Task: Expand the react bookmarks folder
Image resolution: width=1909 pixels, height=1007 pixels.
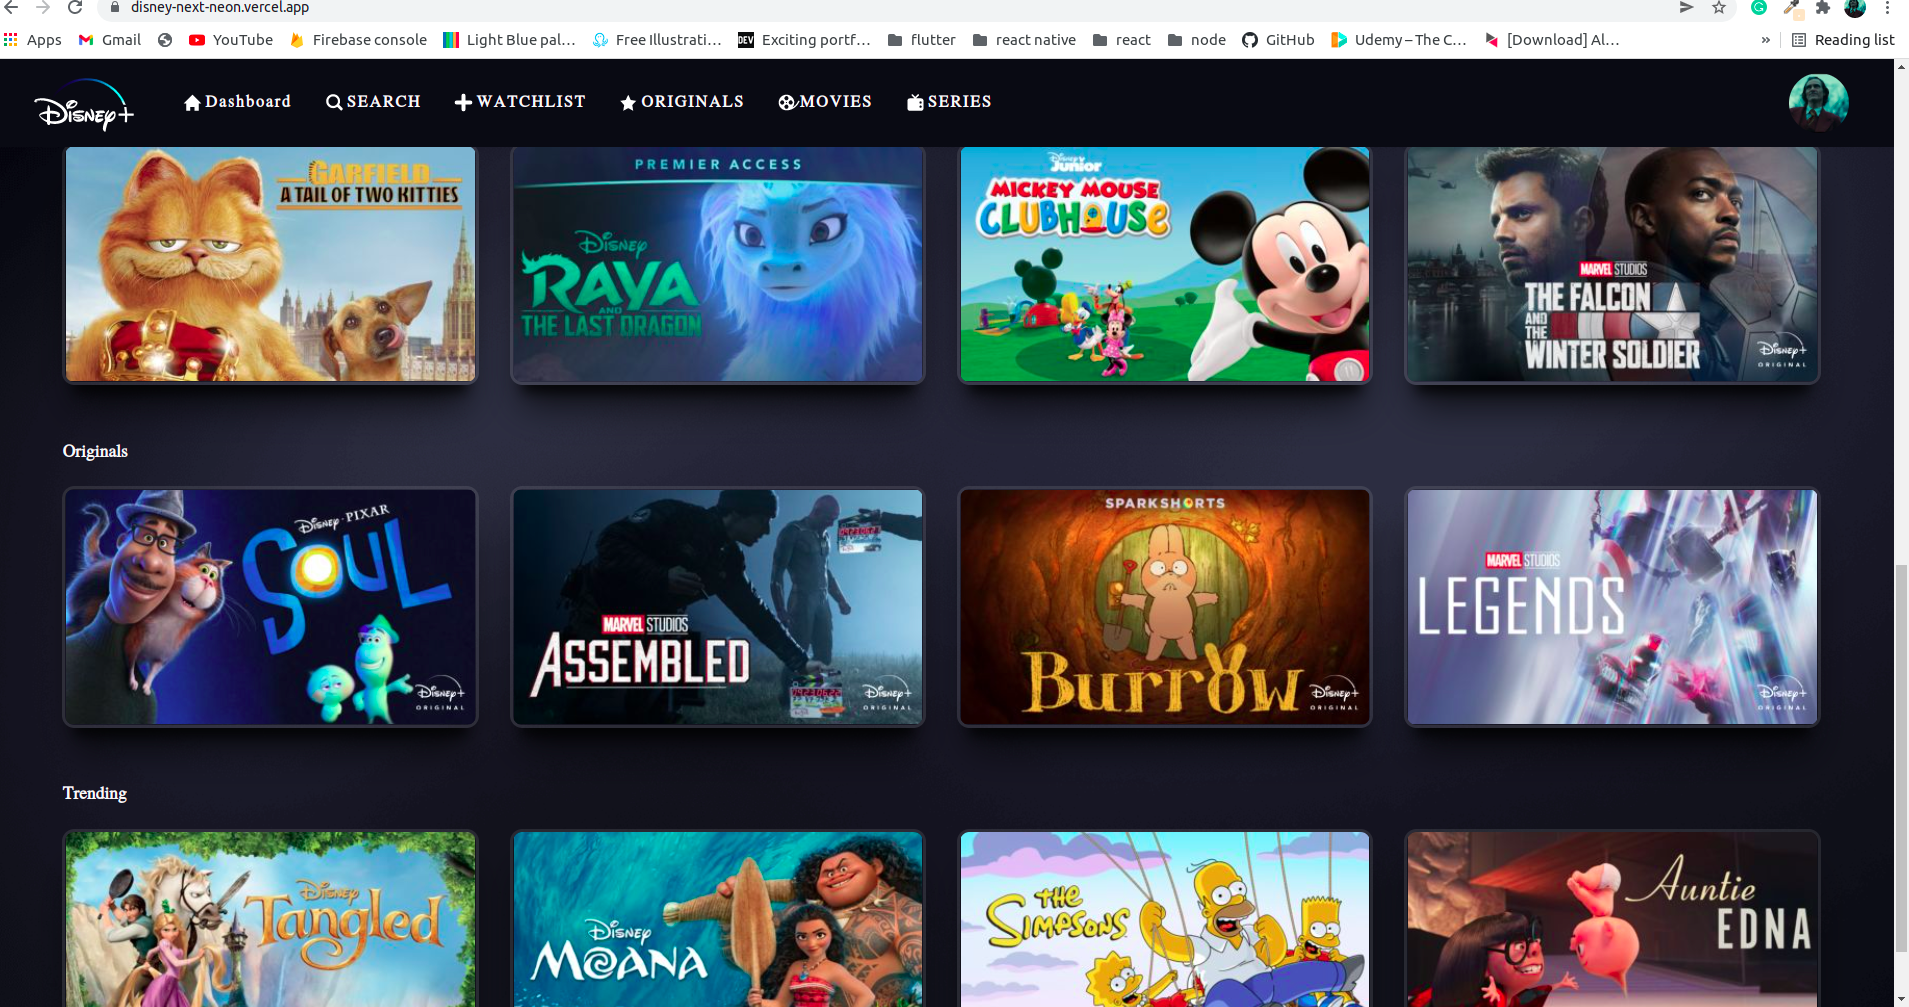Action: click(1122, 40)
